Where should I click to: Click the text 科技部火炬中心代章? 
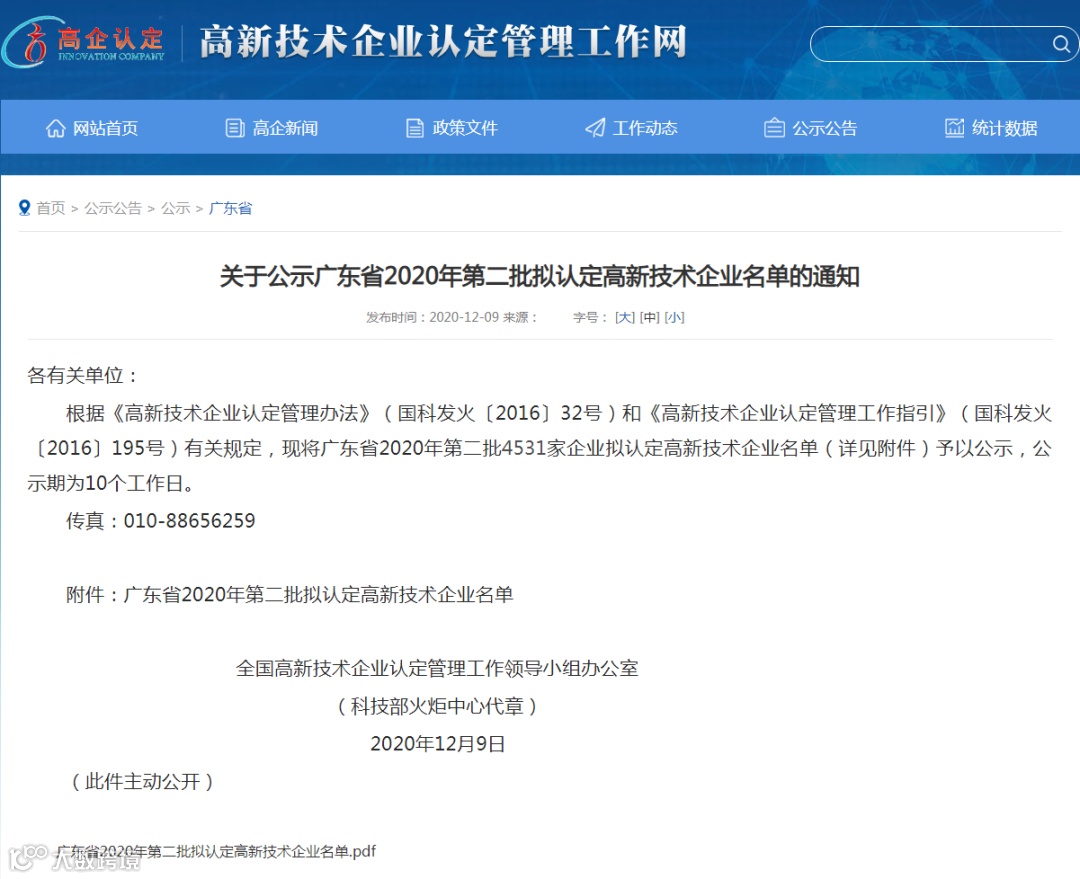click(x=437, y=706)
